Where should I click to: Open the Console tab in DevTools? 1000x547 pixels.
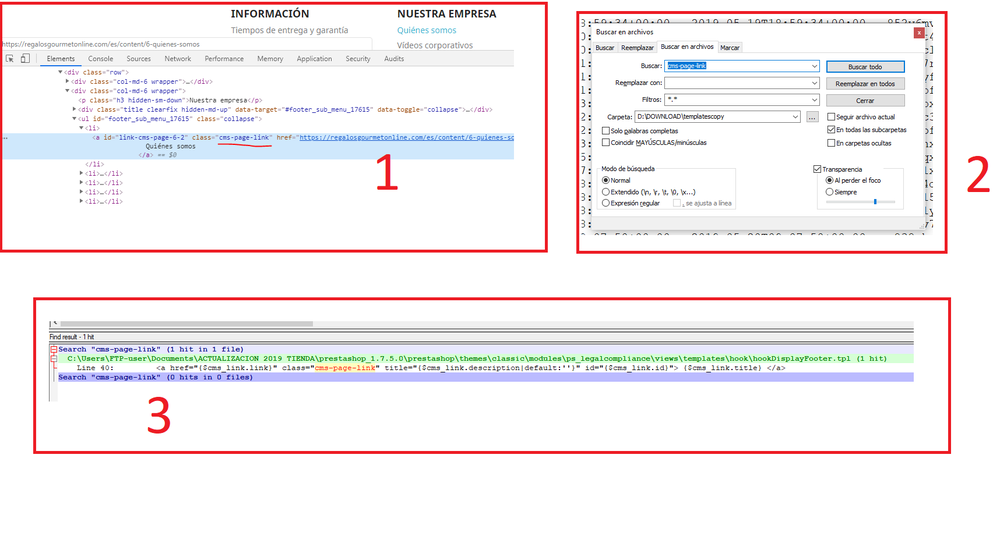coord(100,59)
